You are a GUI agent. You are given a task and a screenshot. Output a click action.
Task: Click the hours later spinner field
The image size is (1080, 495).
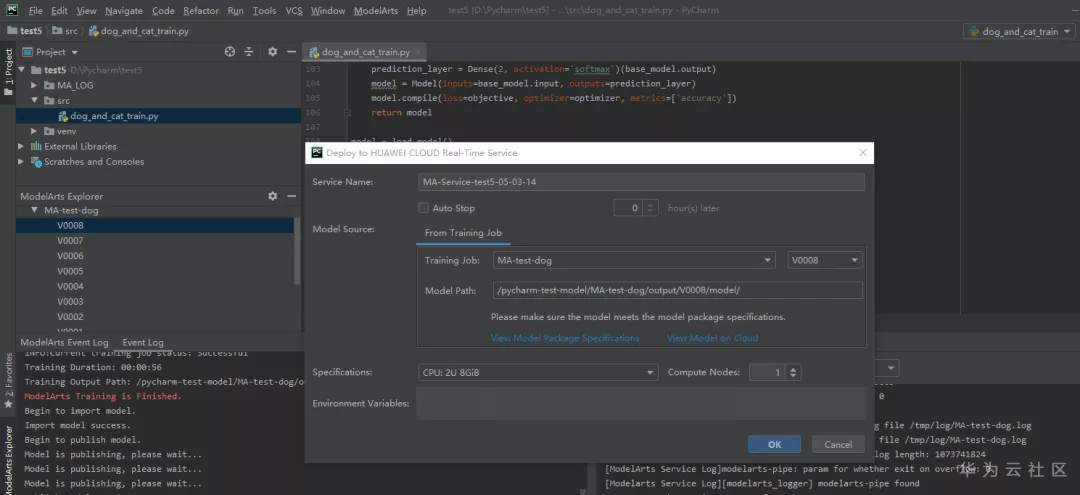636,208
